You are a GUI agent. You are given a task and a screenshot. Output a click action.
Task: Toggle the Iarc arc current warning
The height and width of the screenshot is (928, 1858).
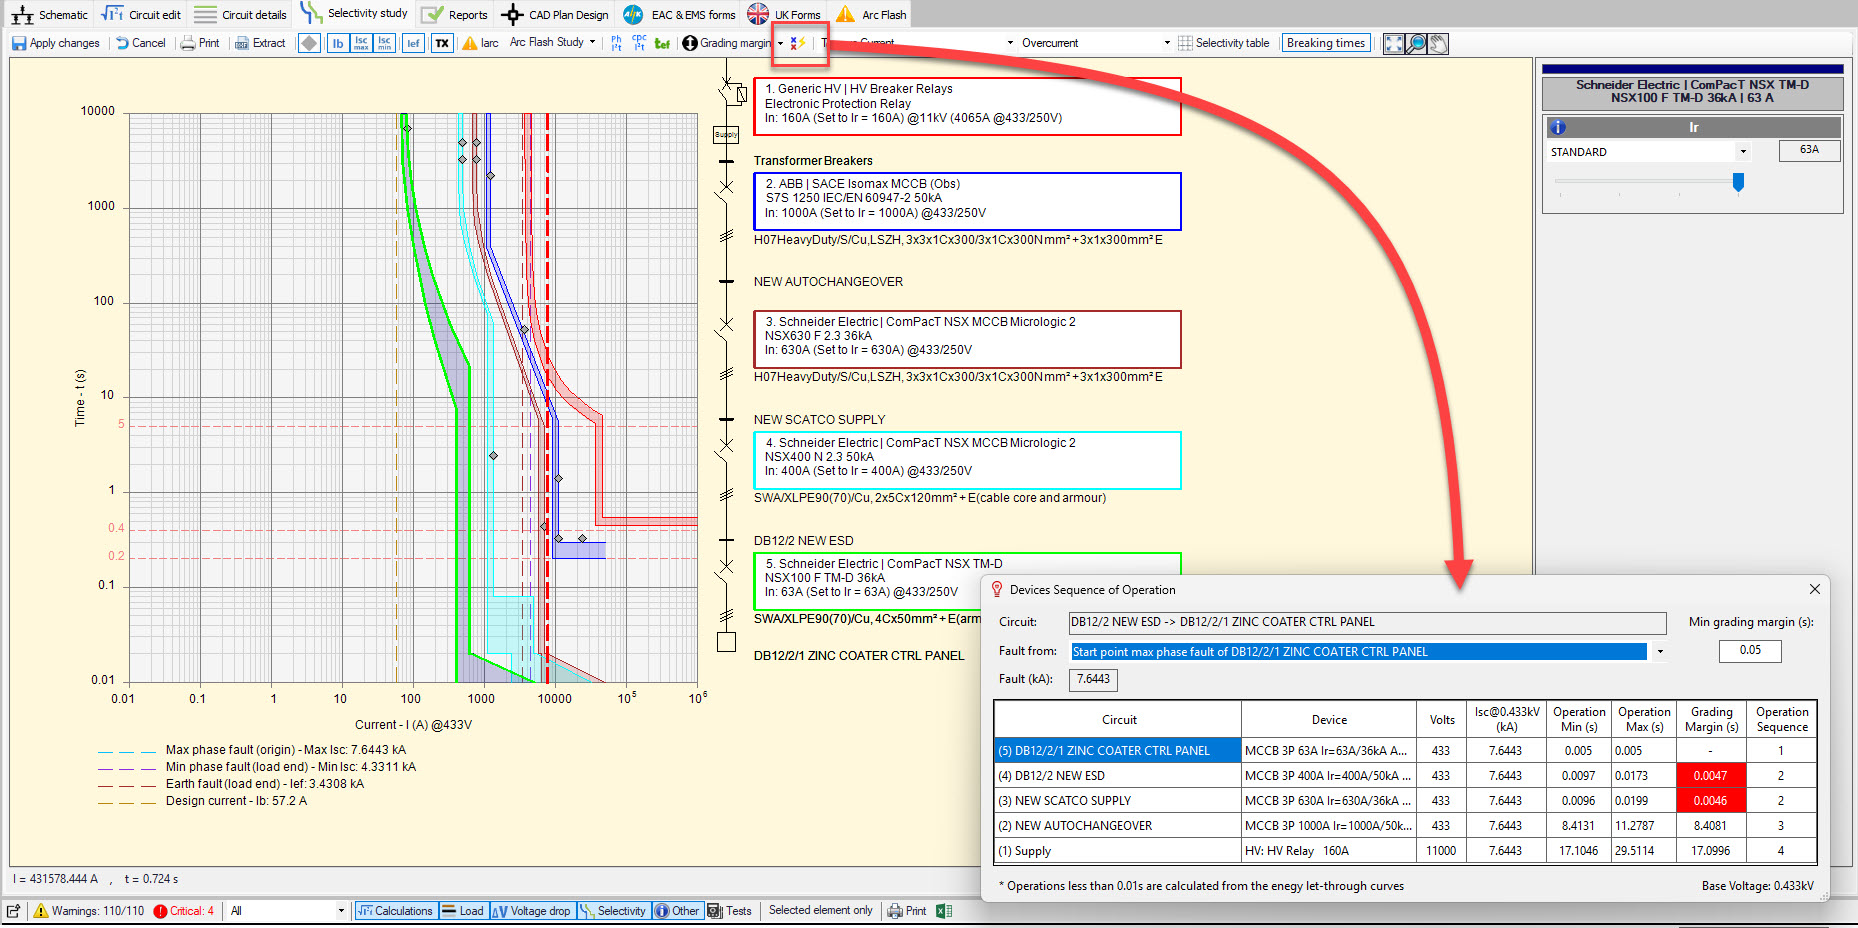click(x=480, y=43)
